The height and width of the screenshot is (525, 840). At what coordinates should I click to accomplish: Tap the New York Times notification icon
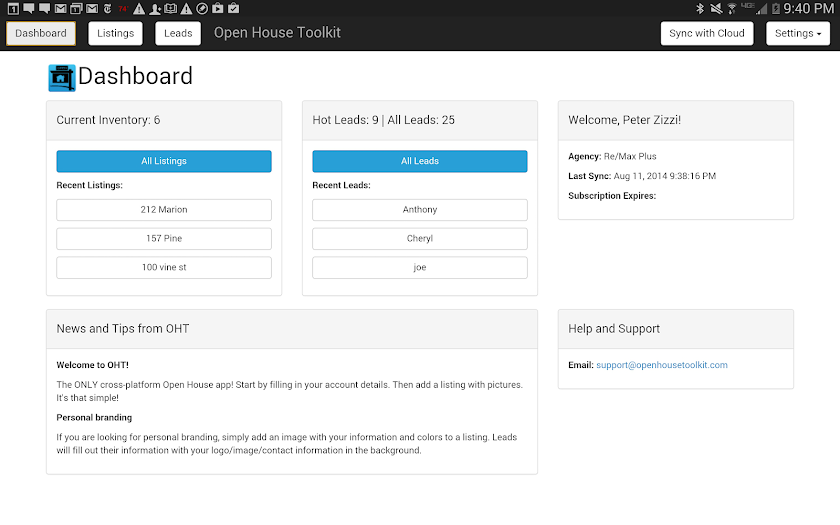pyautogui.click(x=107, y=9)
